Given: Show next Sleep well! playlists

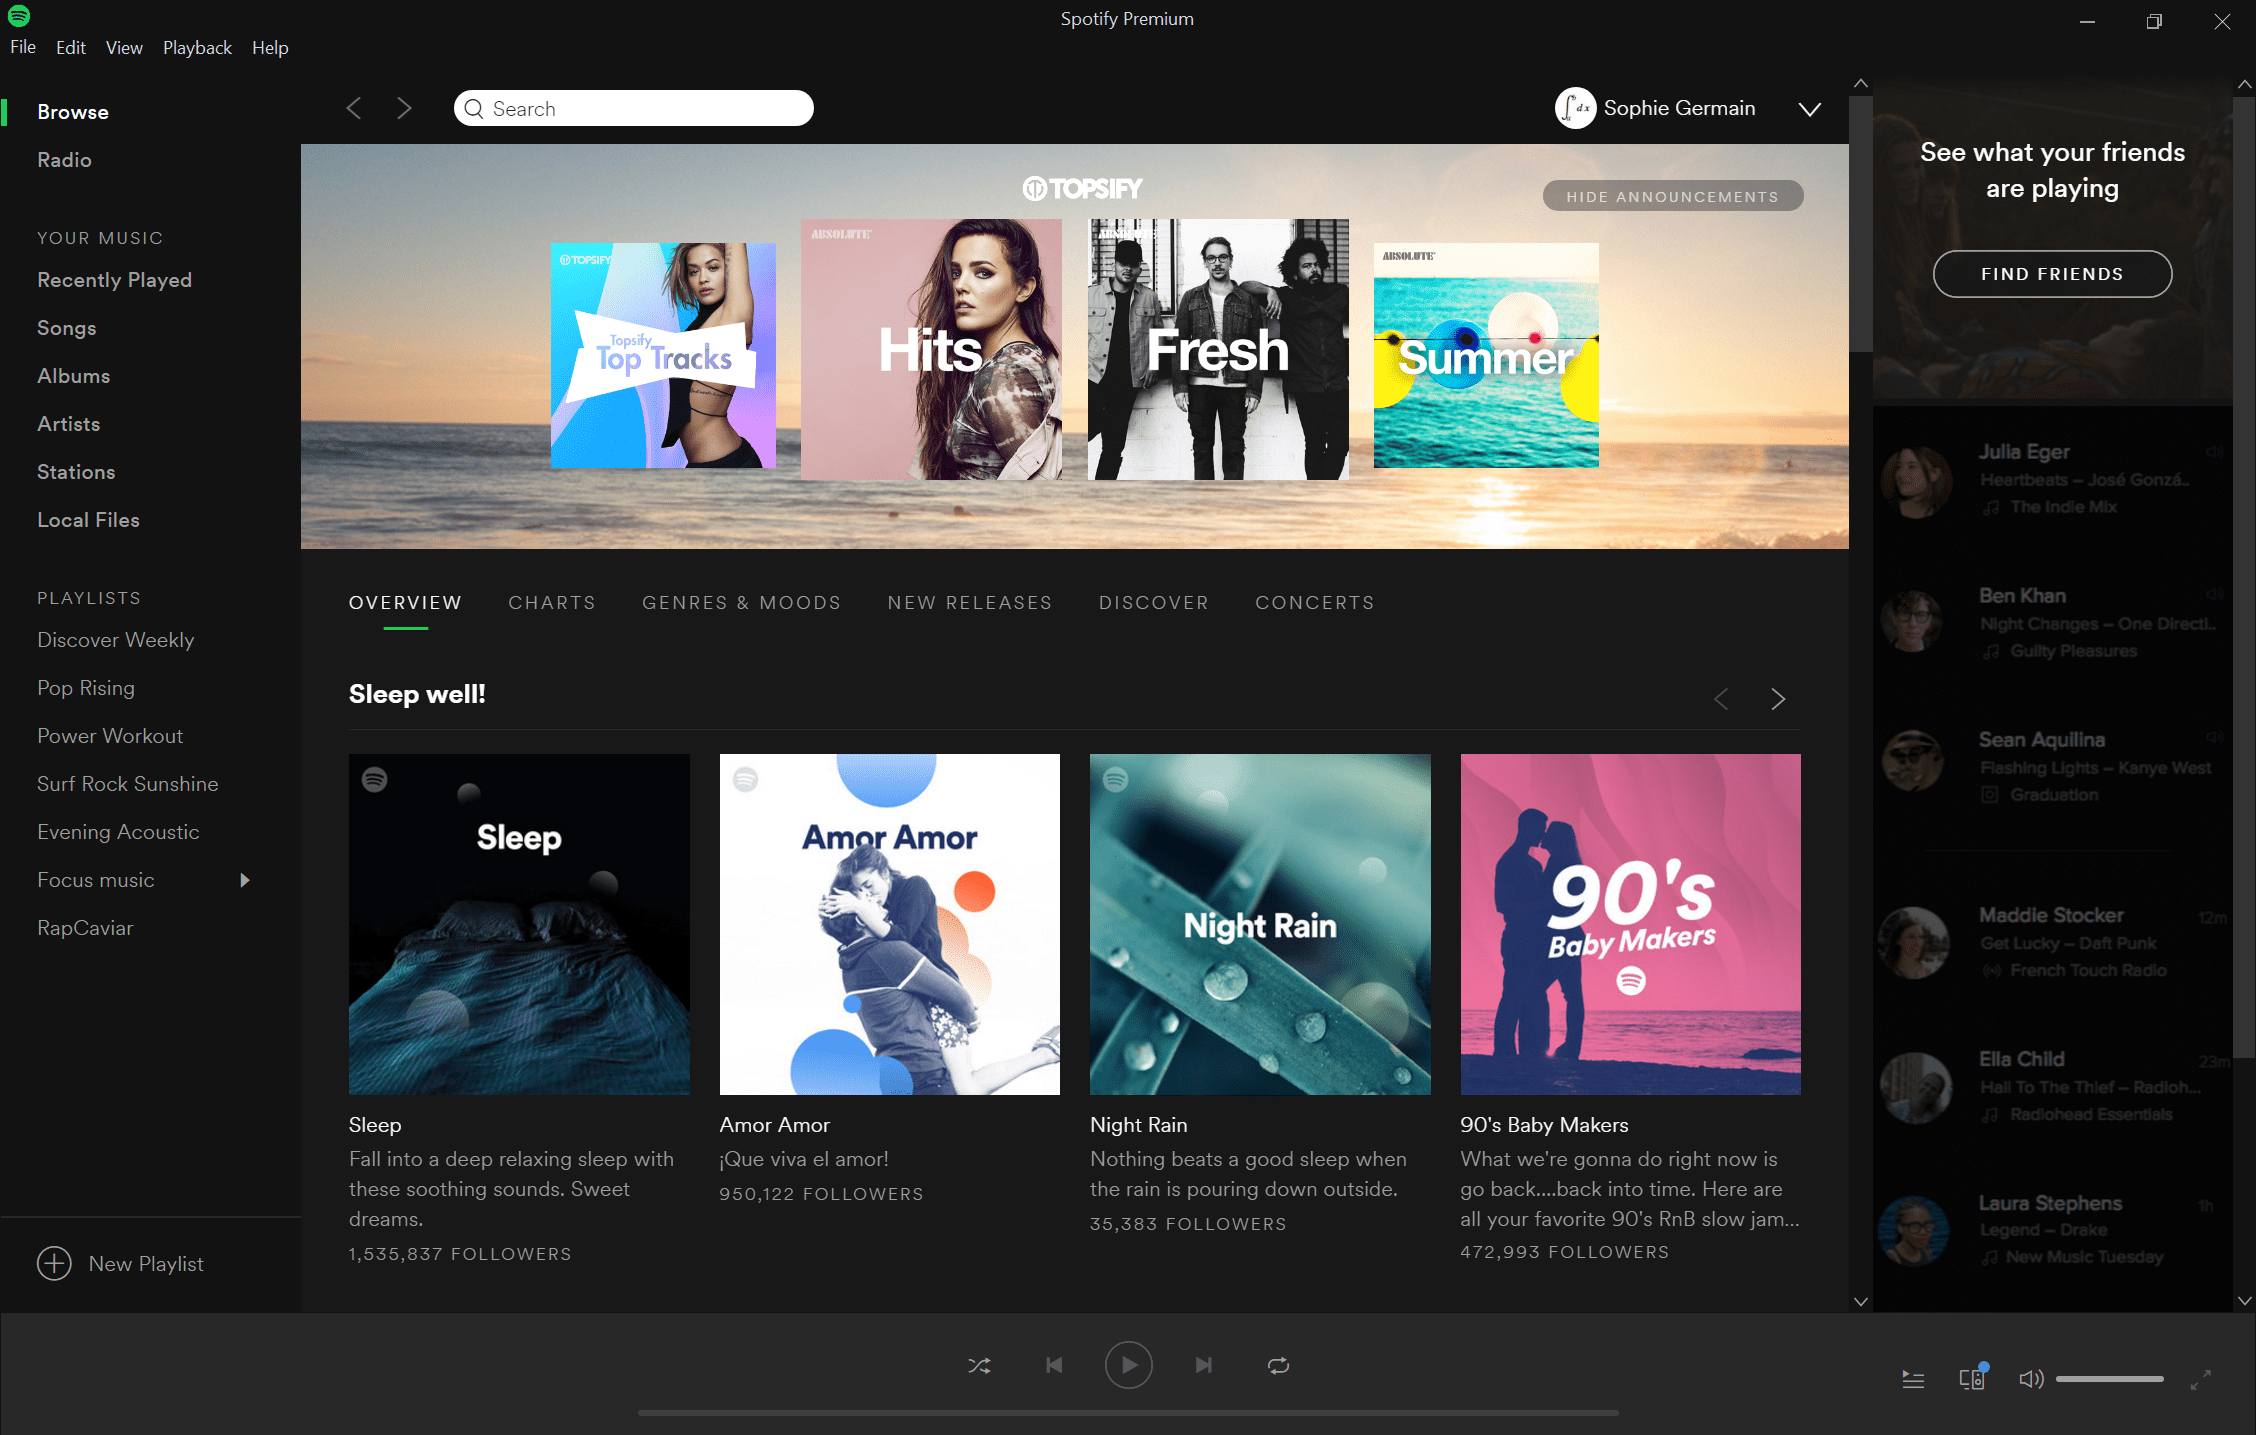Looking at the screenshot, I should (x=1778, y=699).
